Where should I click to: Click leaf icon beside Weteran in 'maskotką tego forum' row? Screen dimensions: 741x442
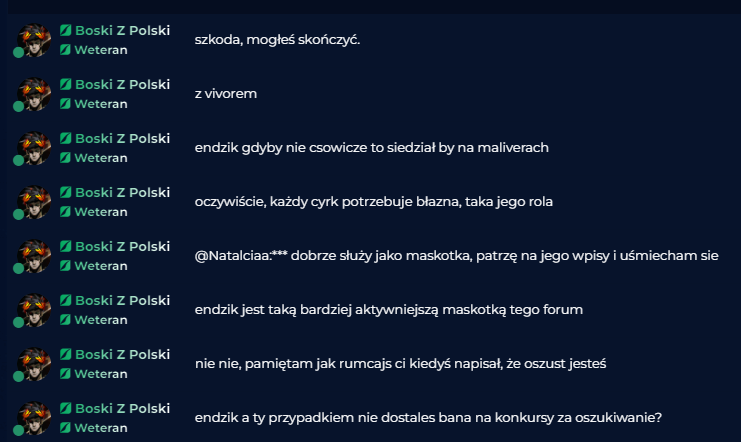click(x=65, y=319)
